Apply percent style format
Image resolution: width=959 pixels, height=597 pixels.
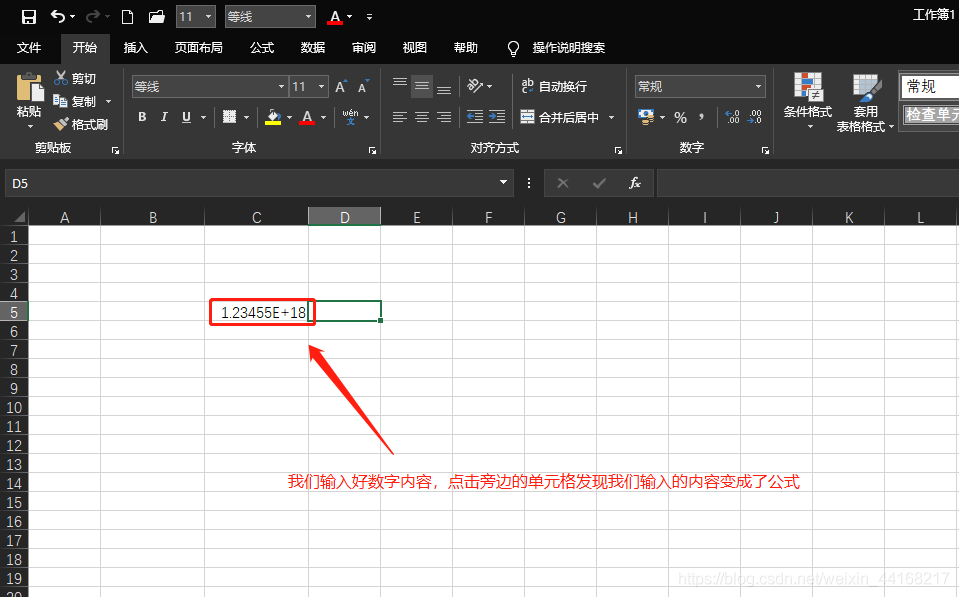coord(680,117)
